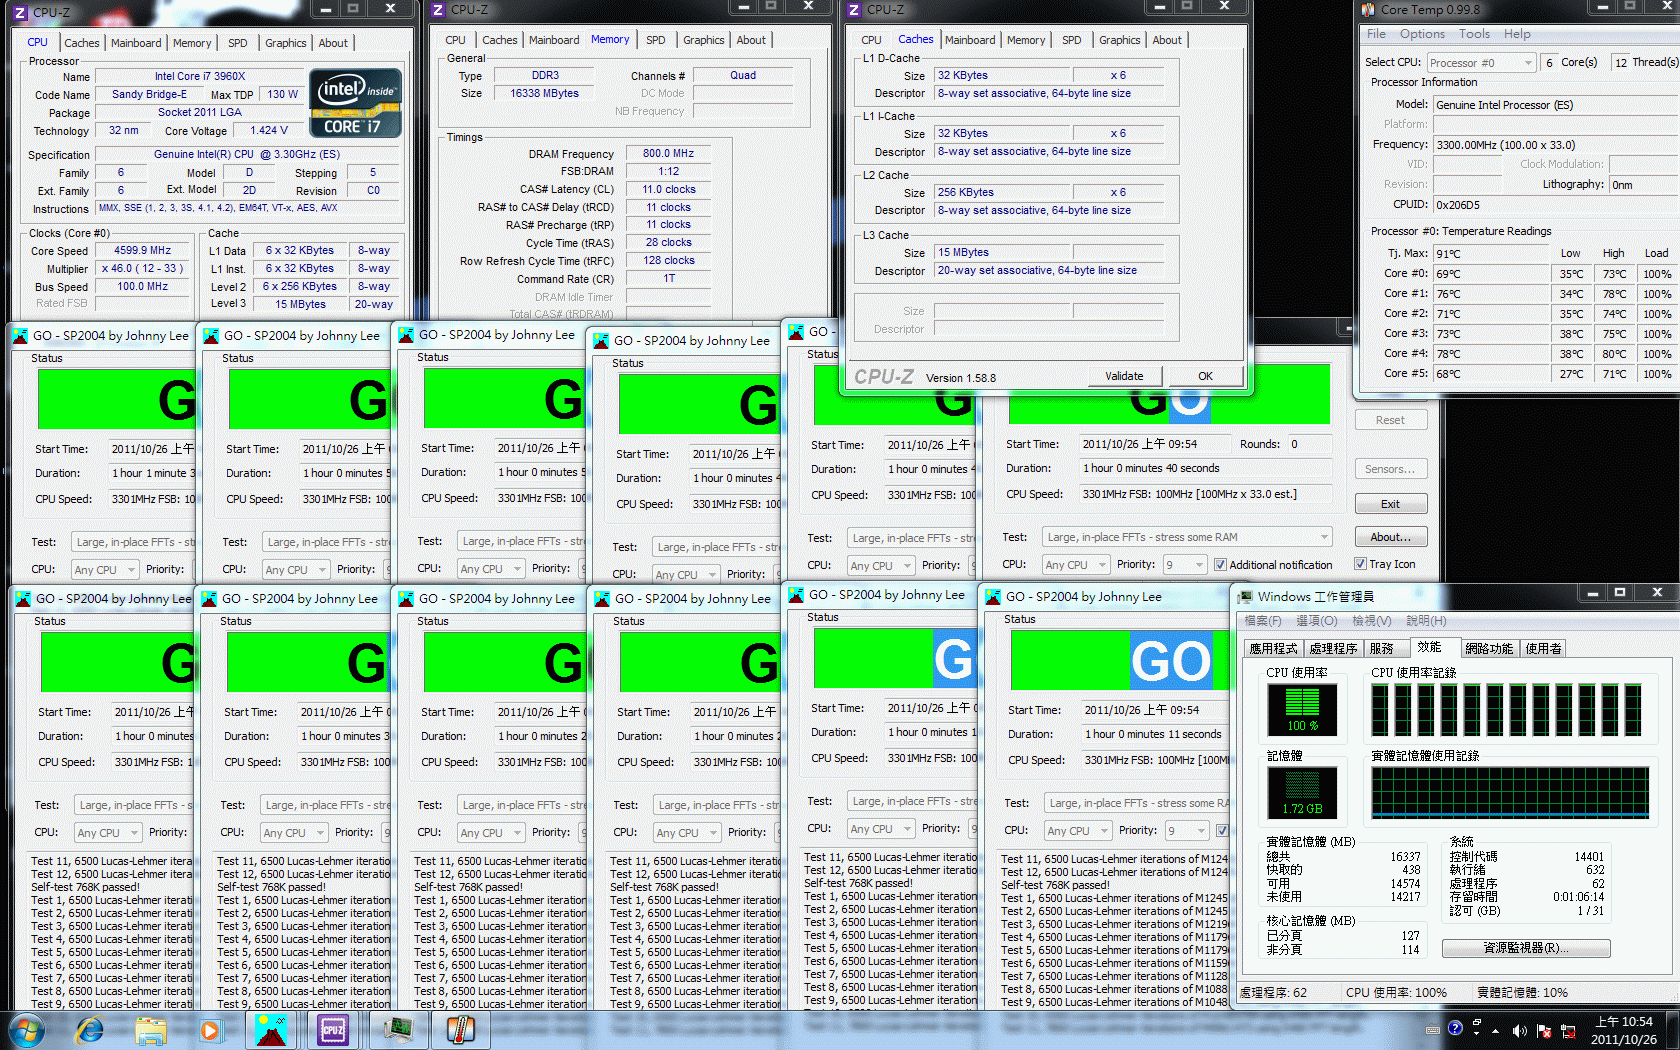Open Core Temp Tools menu

click(x=1474, y=34)
